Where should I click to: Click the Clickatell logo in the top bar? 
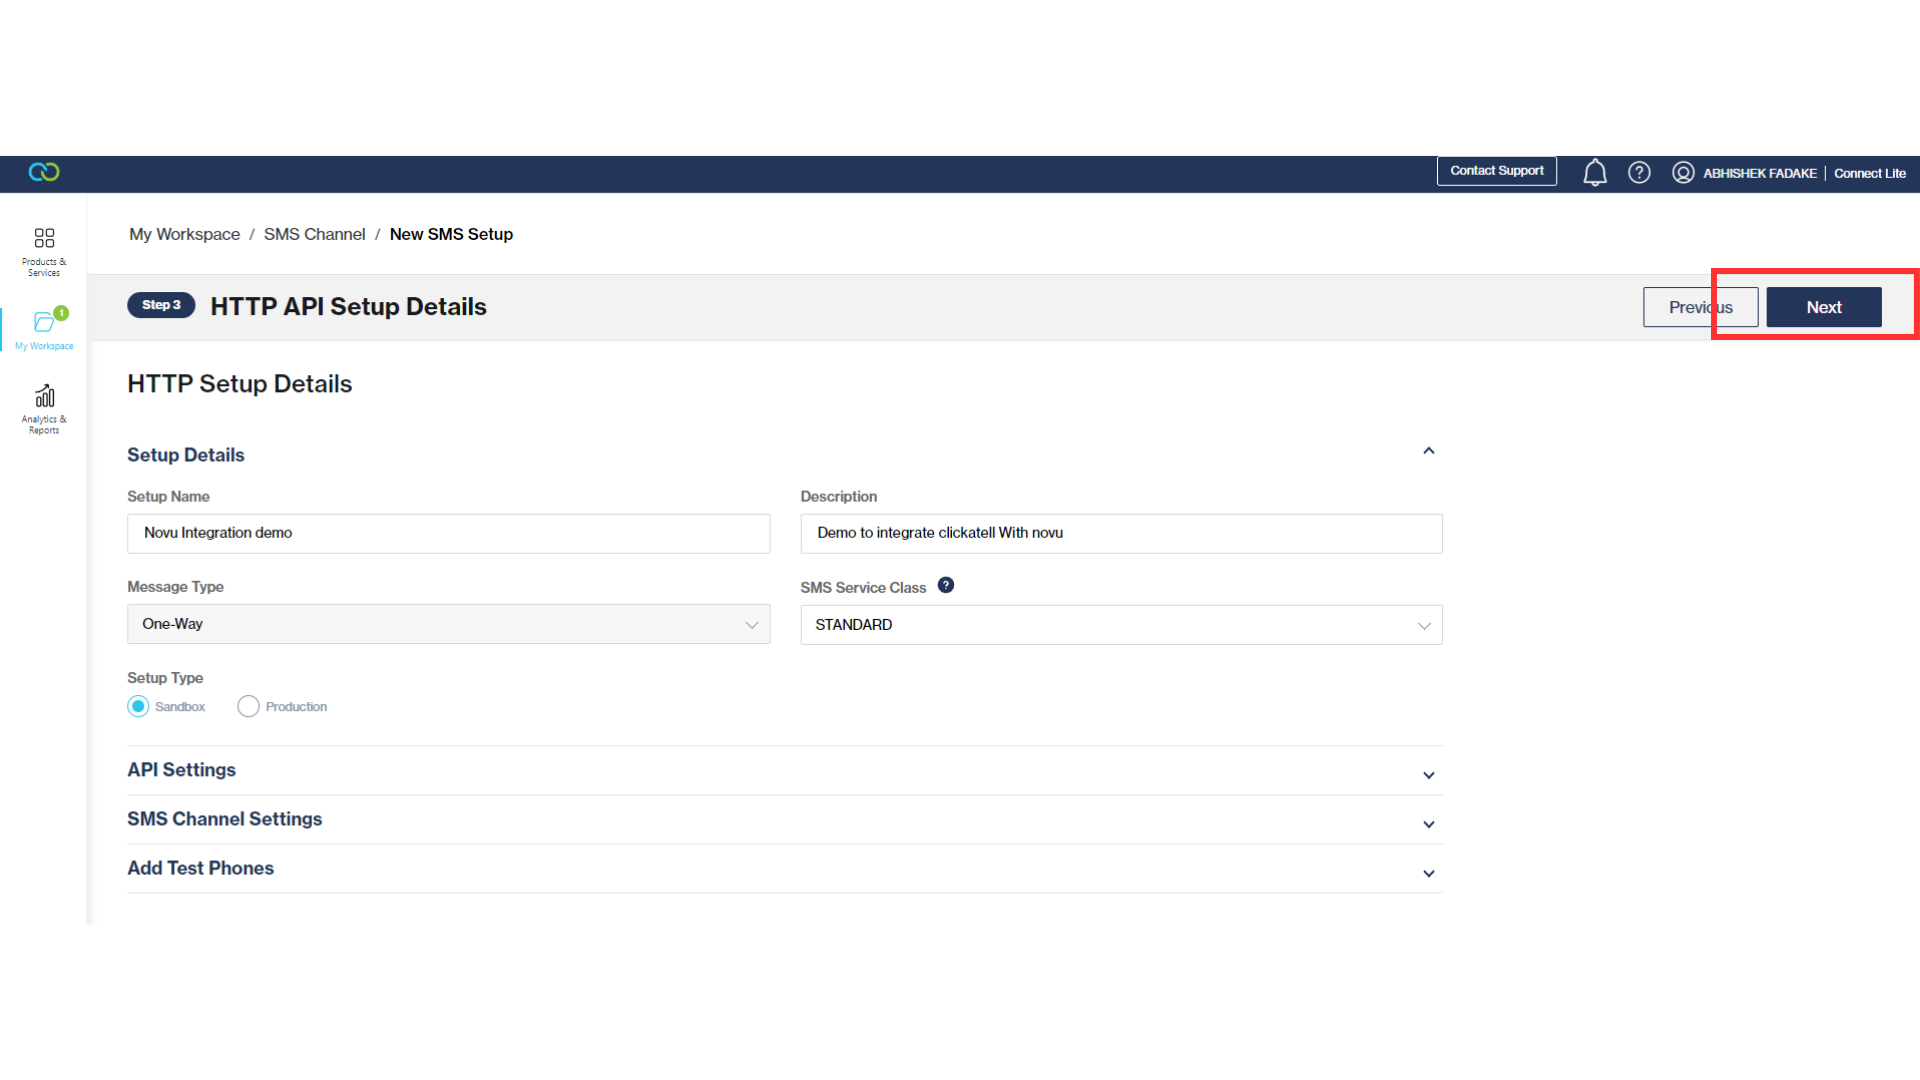pyautogui.click(x=43, y=172)
